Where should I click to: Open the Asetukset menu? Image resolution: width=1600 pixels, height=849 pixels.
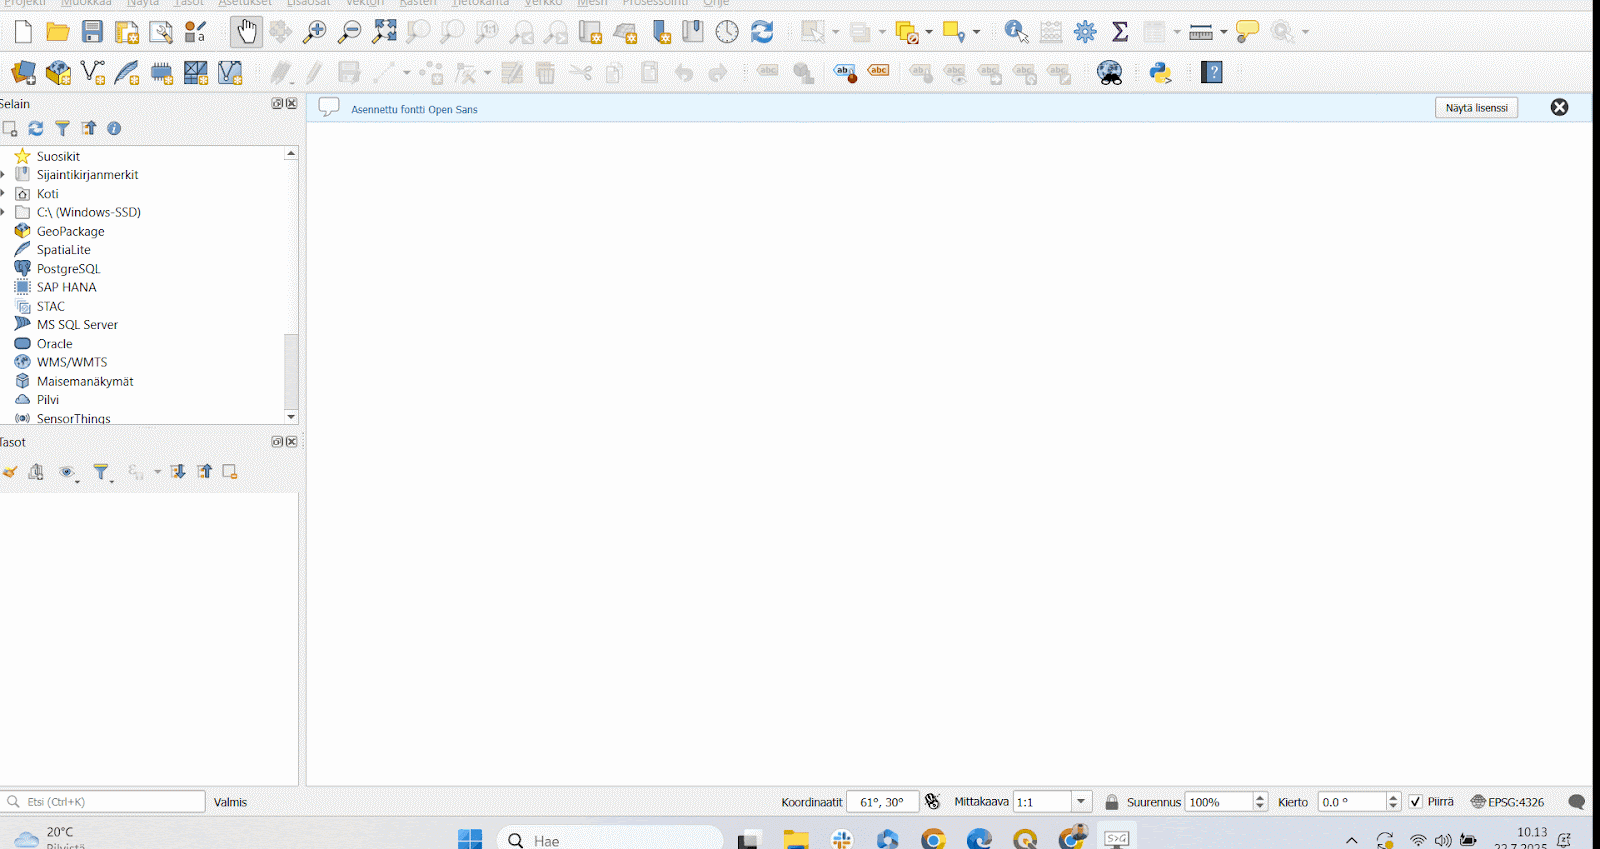tap(245, 3)
